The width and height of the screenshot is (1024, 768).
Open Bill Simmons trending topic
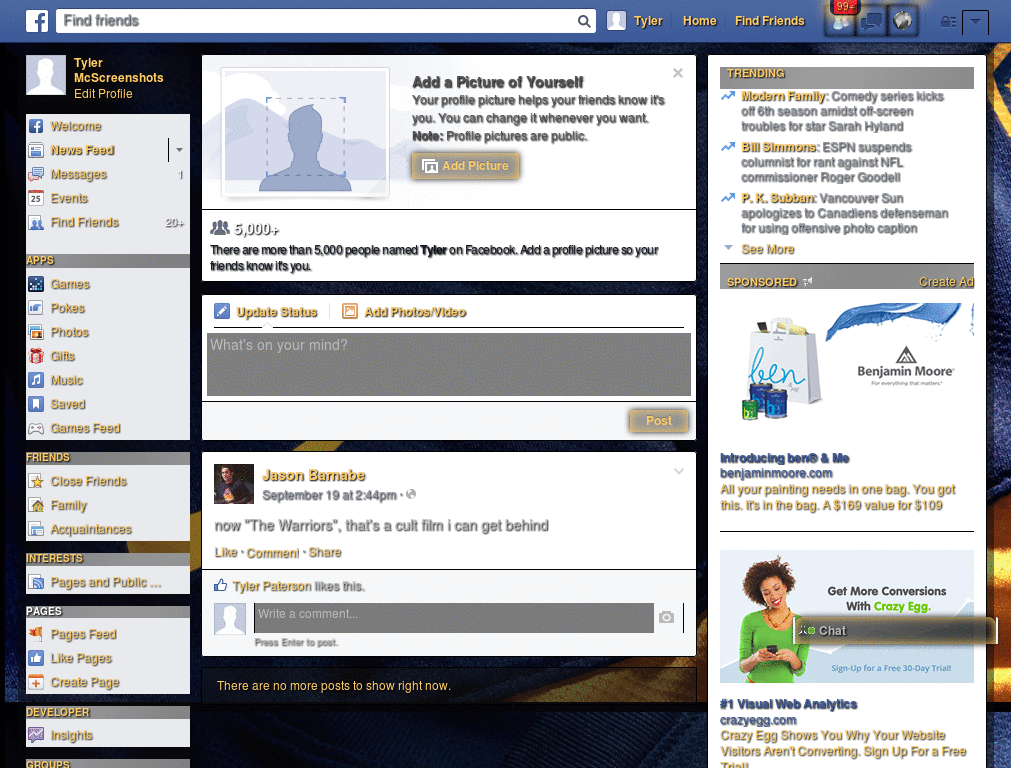pos(779,148)
